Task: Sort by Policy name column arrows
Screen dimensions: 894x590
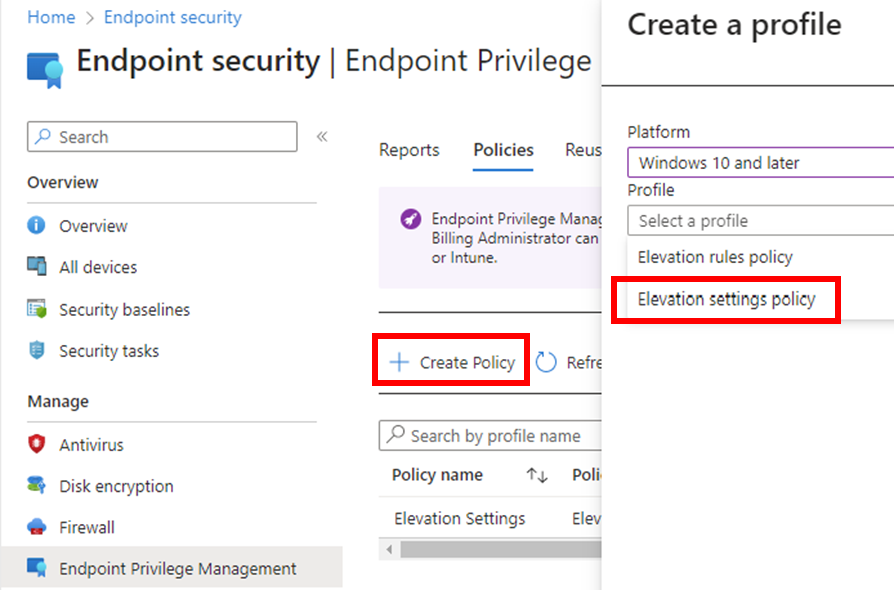Action: (x=537, y=475)
